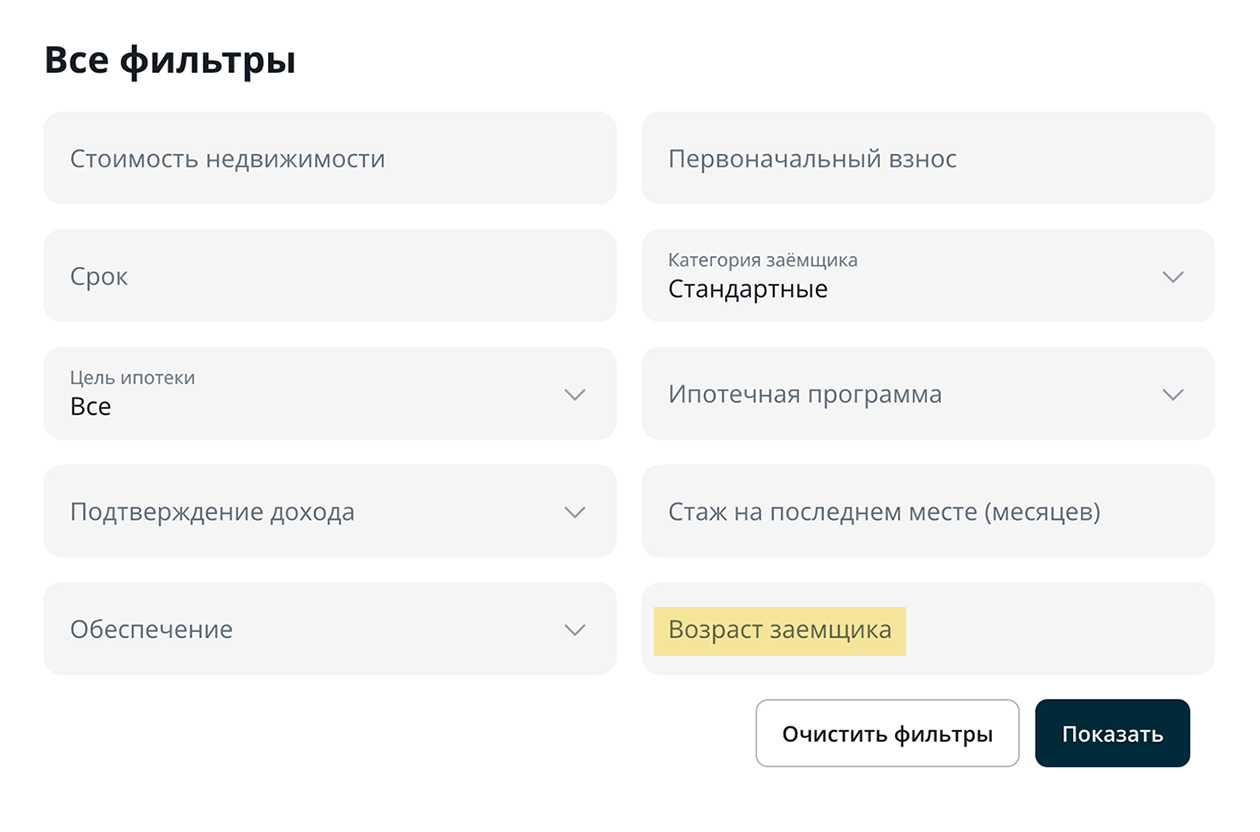The height and width of the screenshot is (832, 1260).
Task: Click the chevron icon on Категория заёмщика
Action: tap(1172, 276)
